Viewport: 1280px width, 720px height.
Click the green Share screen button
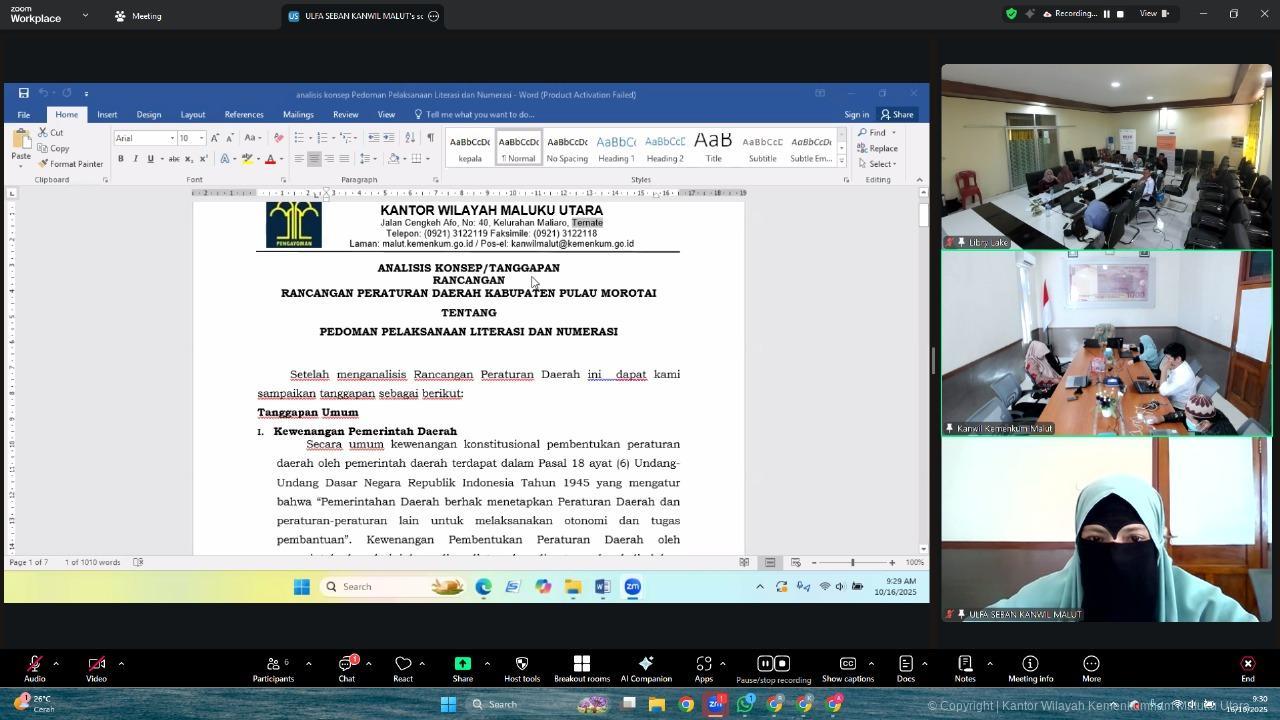(462, 665)
